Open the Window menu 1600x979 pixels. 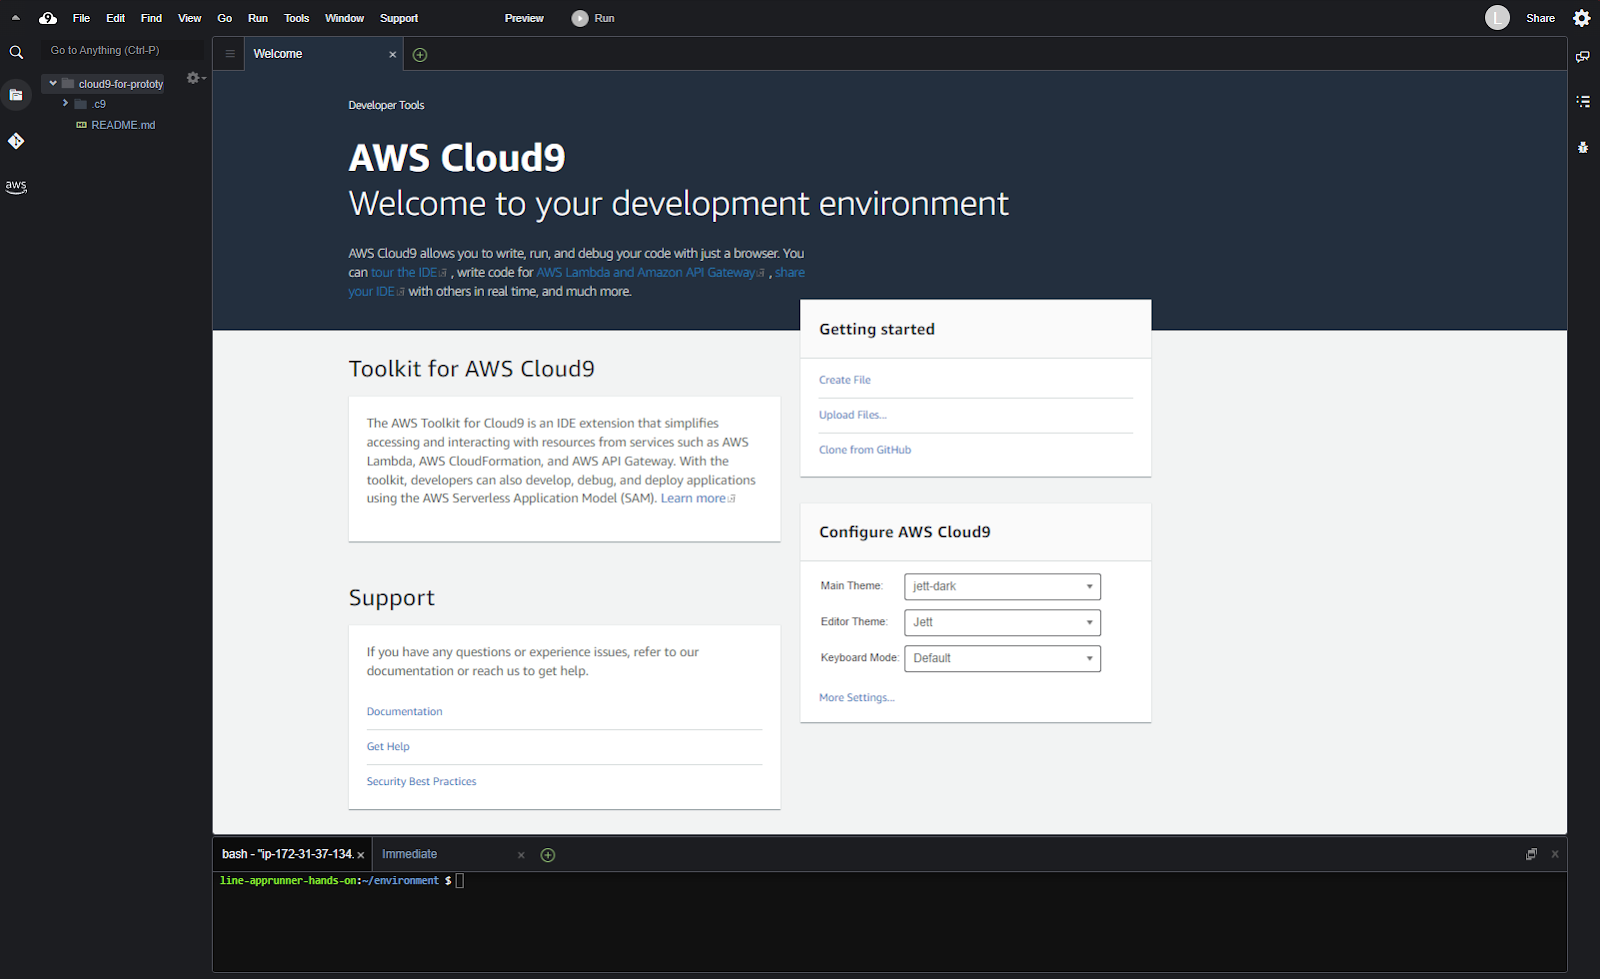[x=344, y=17]
